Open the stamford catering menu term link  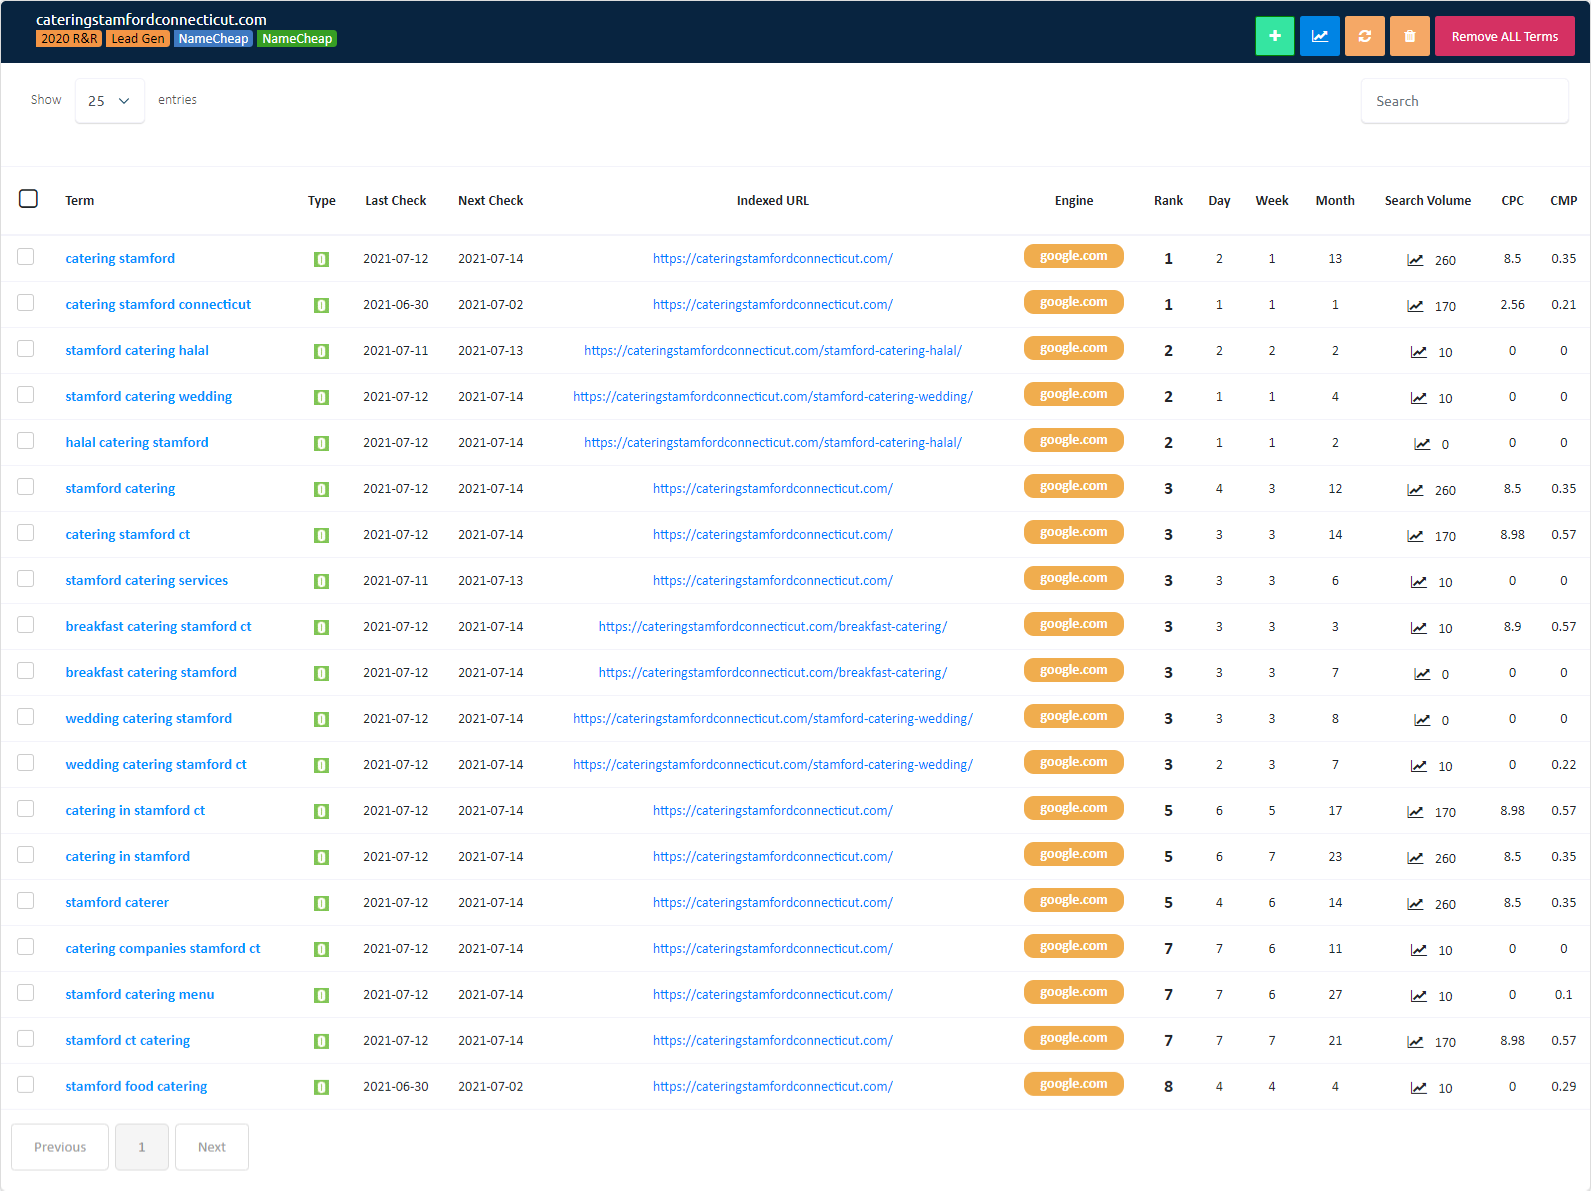pyautogui.click(x=140, y=995)
